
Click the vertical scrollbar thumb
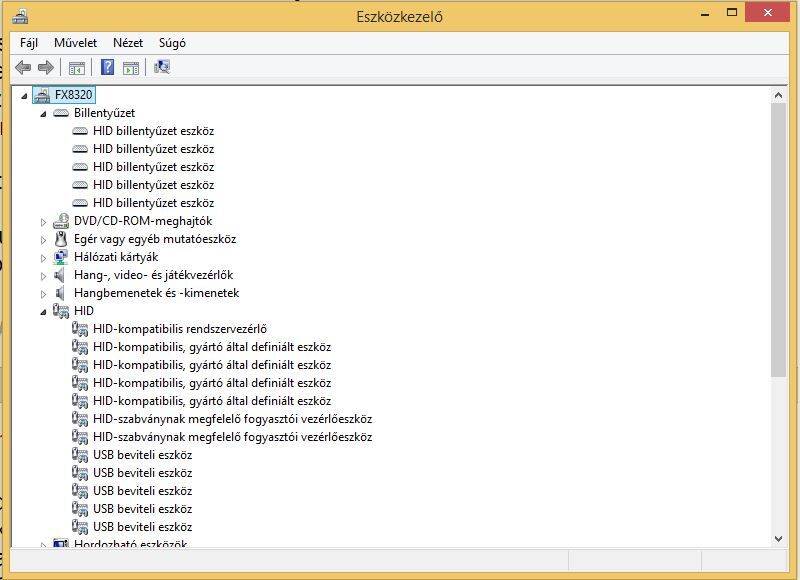coord(778,240)
